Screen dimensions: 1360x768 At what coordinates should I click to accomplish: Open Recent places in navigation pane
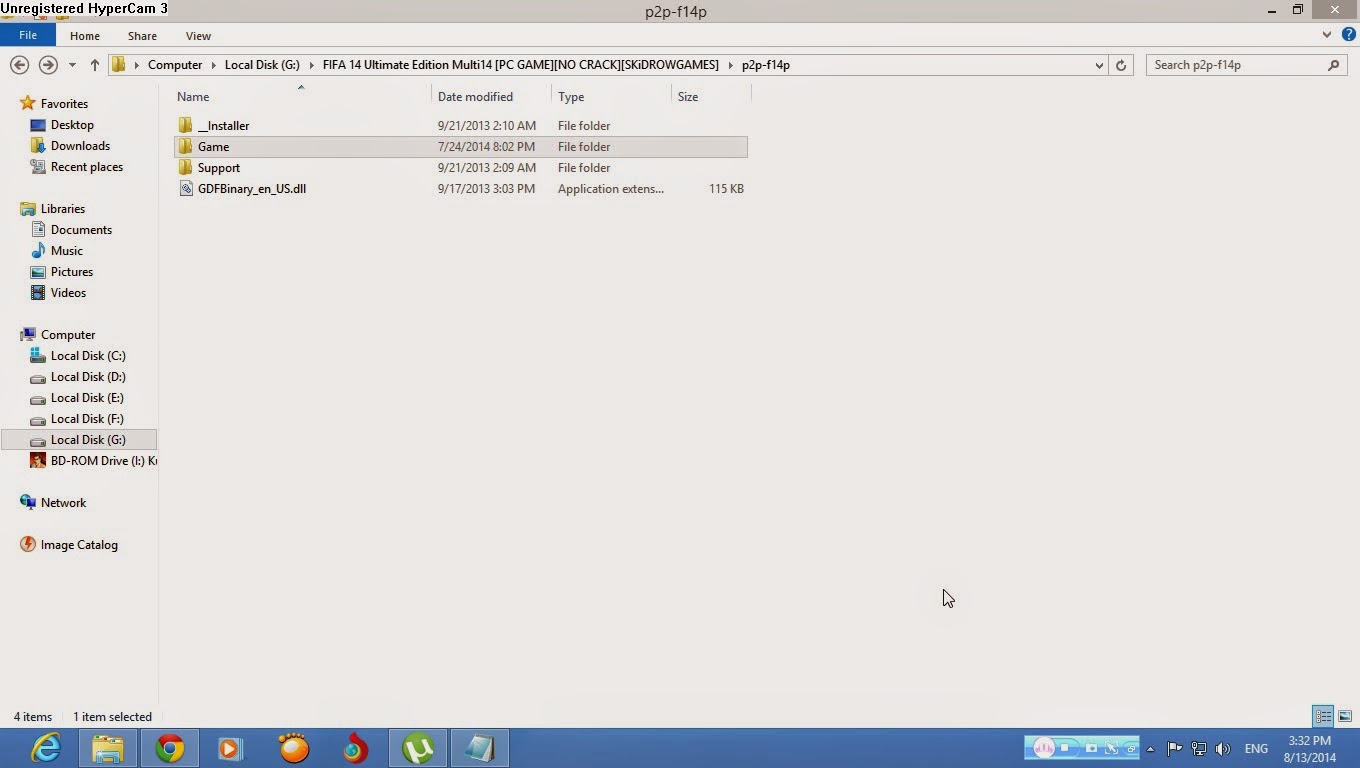point(86,167)
